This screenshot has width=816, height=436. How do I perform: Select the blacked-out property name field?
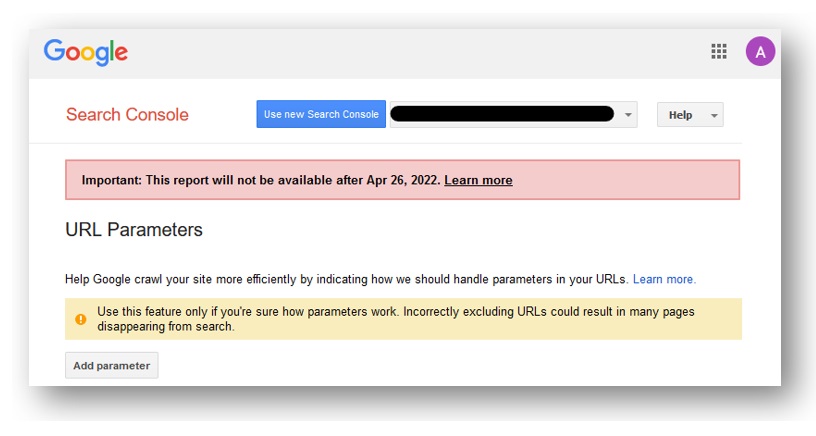[x=502, y=114]
